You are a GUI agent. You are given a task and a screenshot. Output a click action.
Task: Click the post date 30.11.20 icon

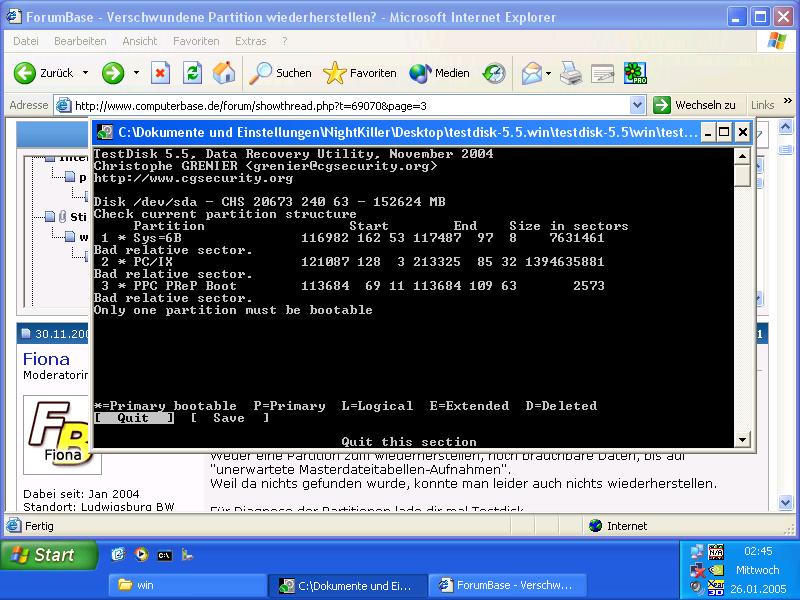click(x=26, y=334)
